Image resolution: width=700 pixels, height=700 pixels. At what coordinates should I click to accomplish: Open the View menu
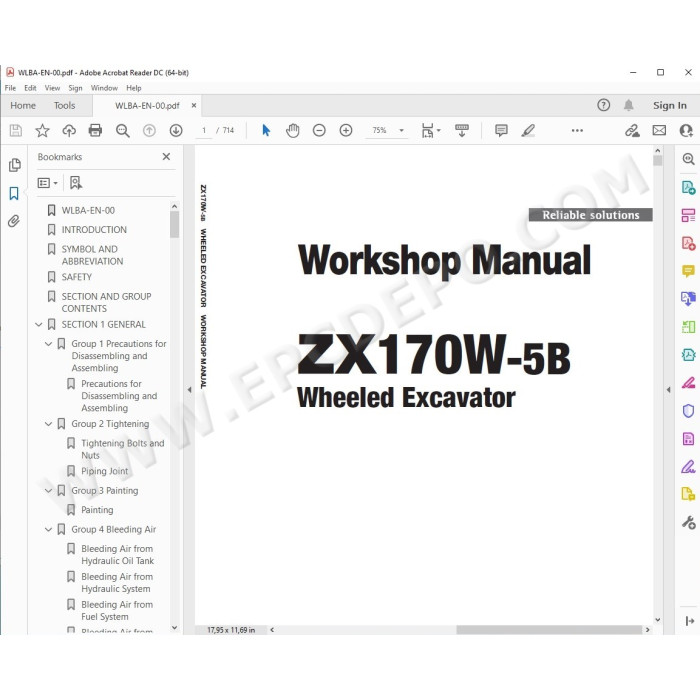(x=52, y=88)
